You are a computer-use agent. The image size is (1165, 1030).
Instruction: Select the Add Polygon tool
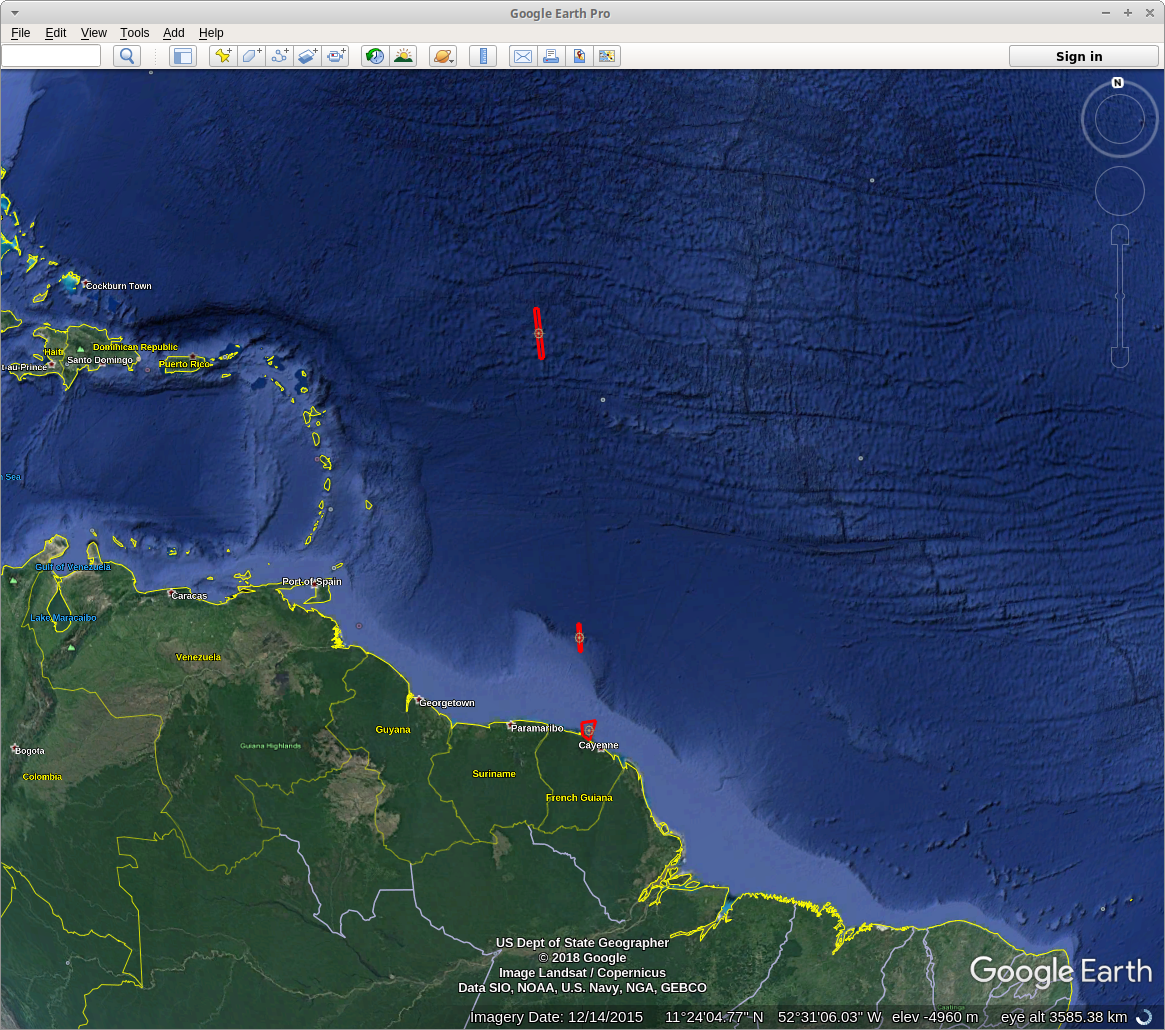(251, 56)
